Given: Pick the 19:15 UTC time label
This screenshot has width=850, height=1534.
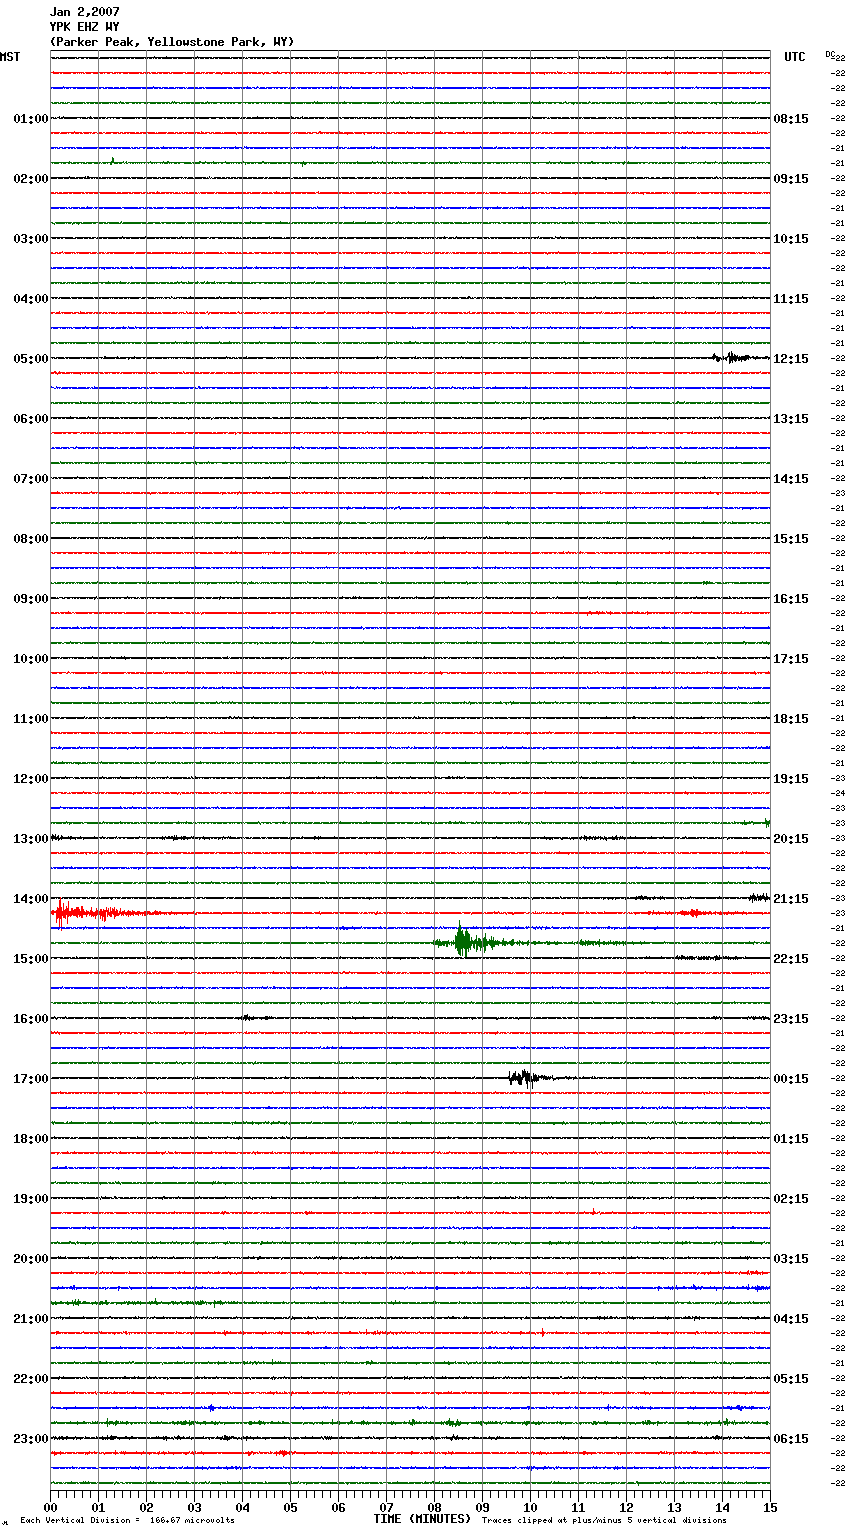Looking at the screenshot, I should point(791,779).
